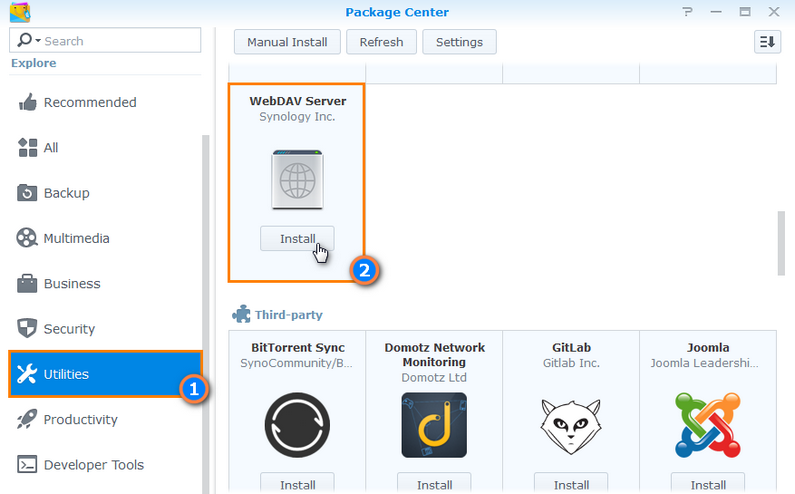Open the Joomla package title
Screen dimensions: 795x494
pyautogui.click(x=708, y=347)
